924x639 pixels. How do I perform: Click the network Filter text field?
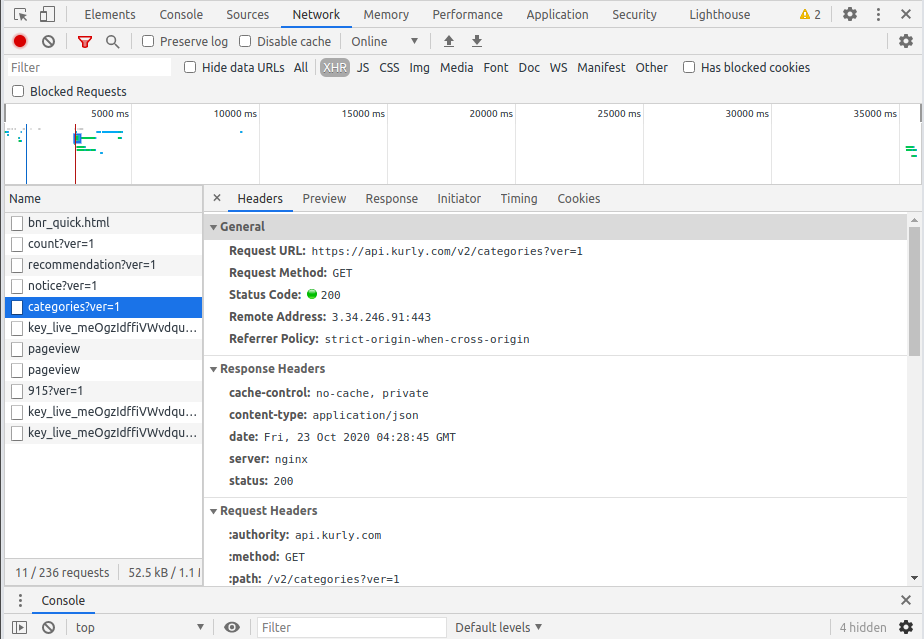point(89,67)
